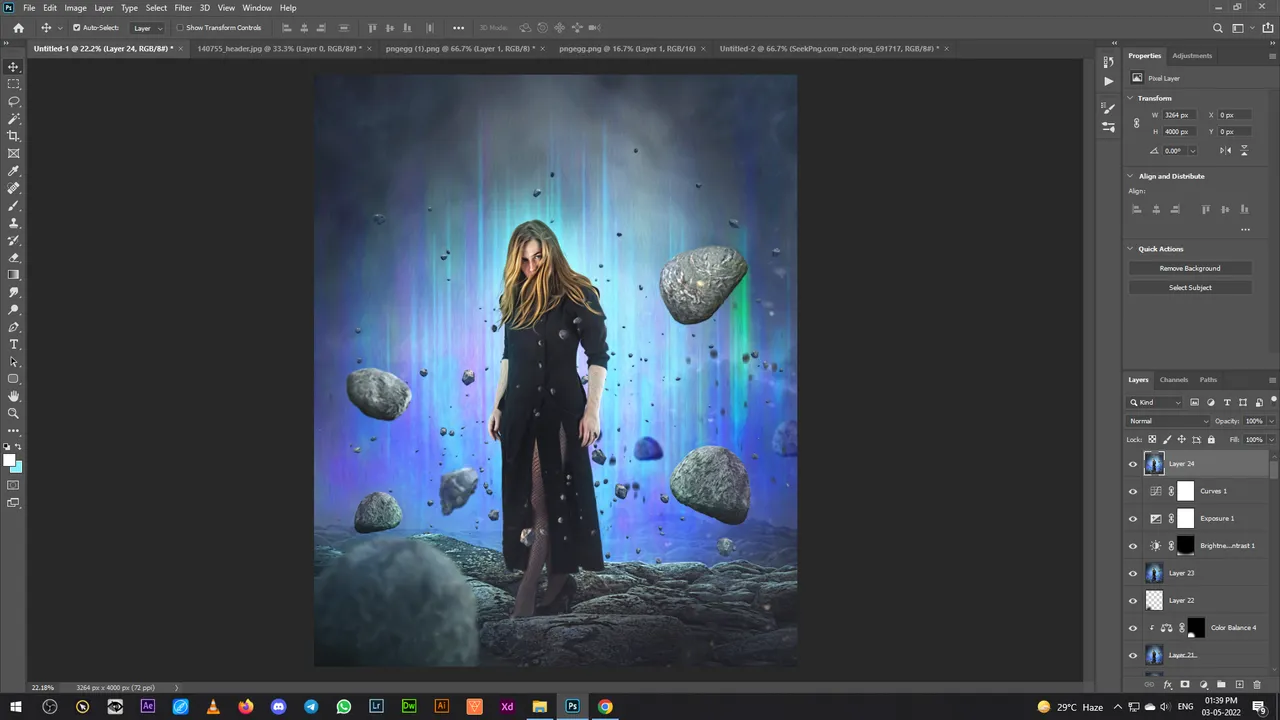1280x720 pixels.
Task: Select the Eyedropper tool
Action: pos(14,171)
